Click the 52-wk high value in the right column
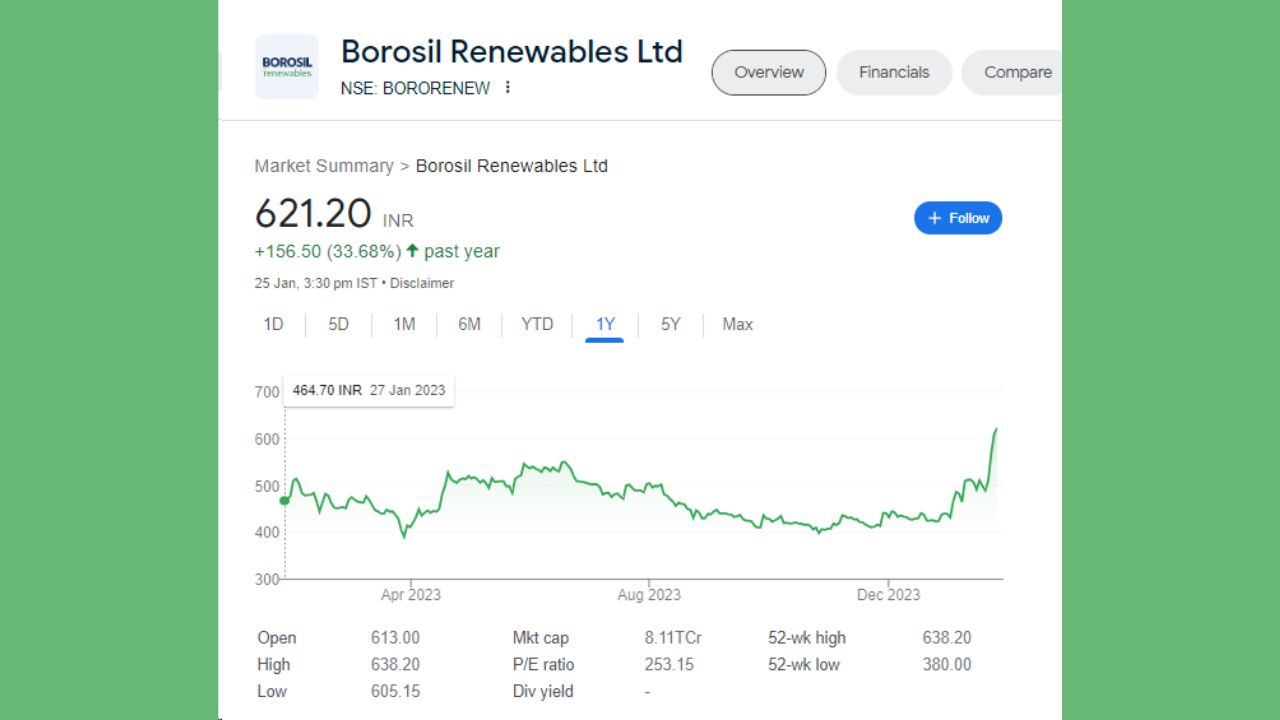Screen dimensions: 1280x720 947,638
